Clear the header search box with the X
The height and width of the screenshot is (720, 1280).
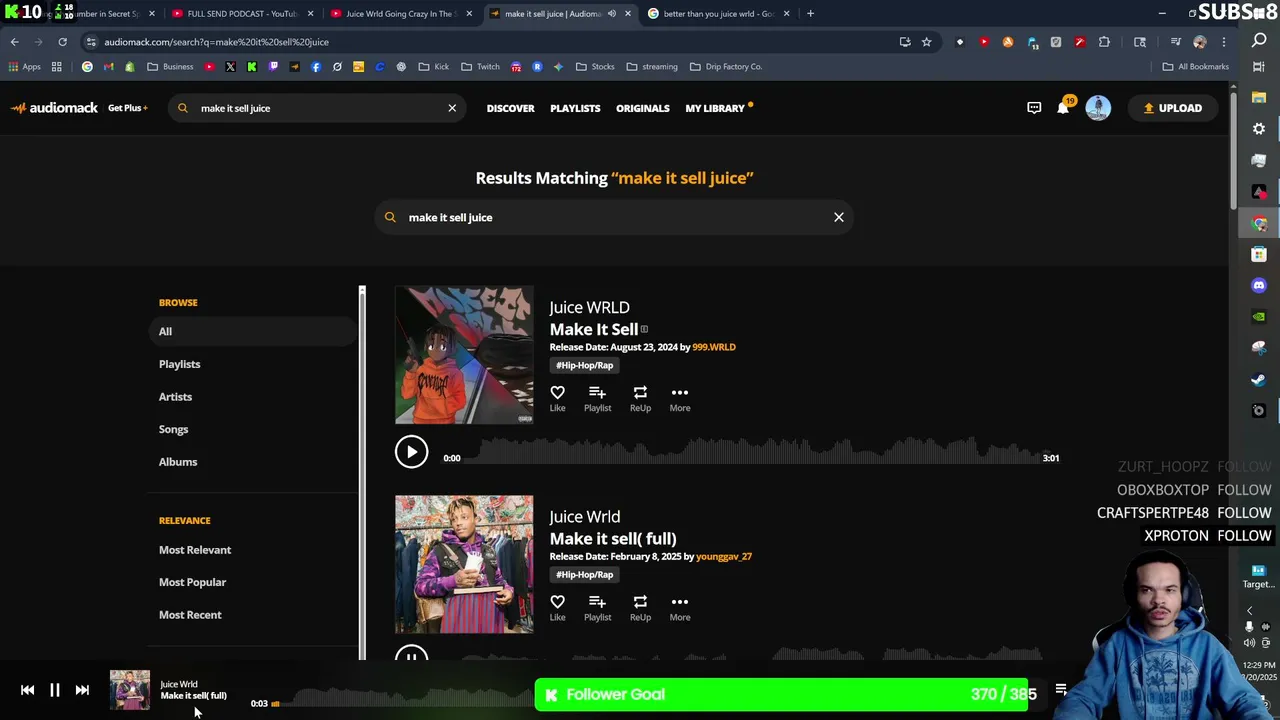[452, 108]
